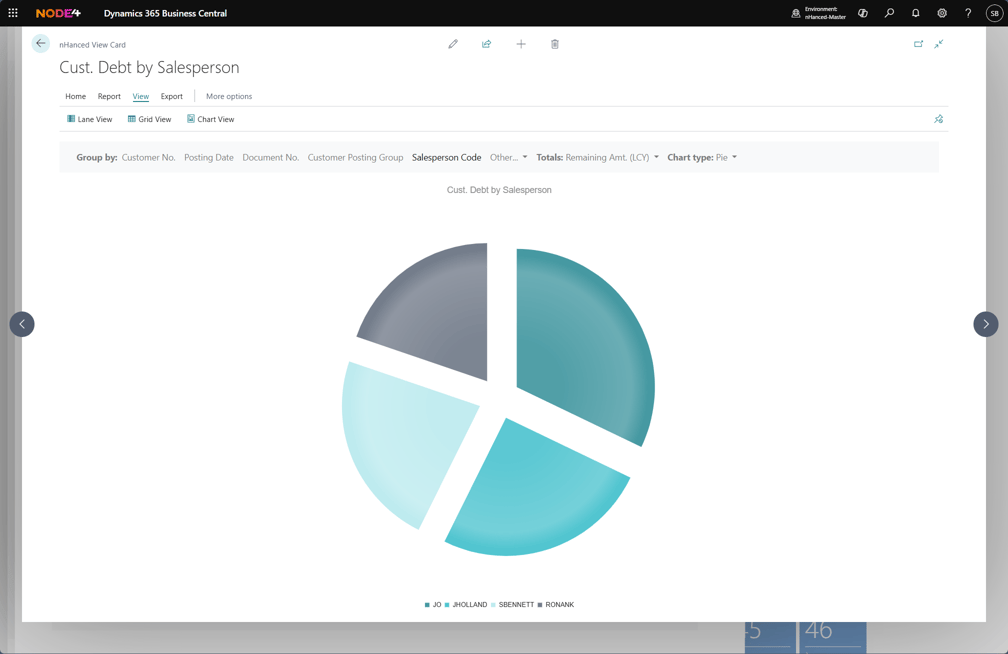Switch to Chart View
Viewport: 1008px width, 654px height.
tap(210, 119)
